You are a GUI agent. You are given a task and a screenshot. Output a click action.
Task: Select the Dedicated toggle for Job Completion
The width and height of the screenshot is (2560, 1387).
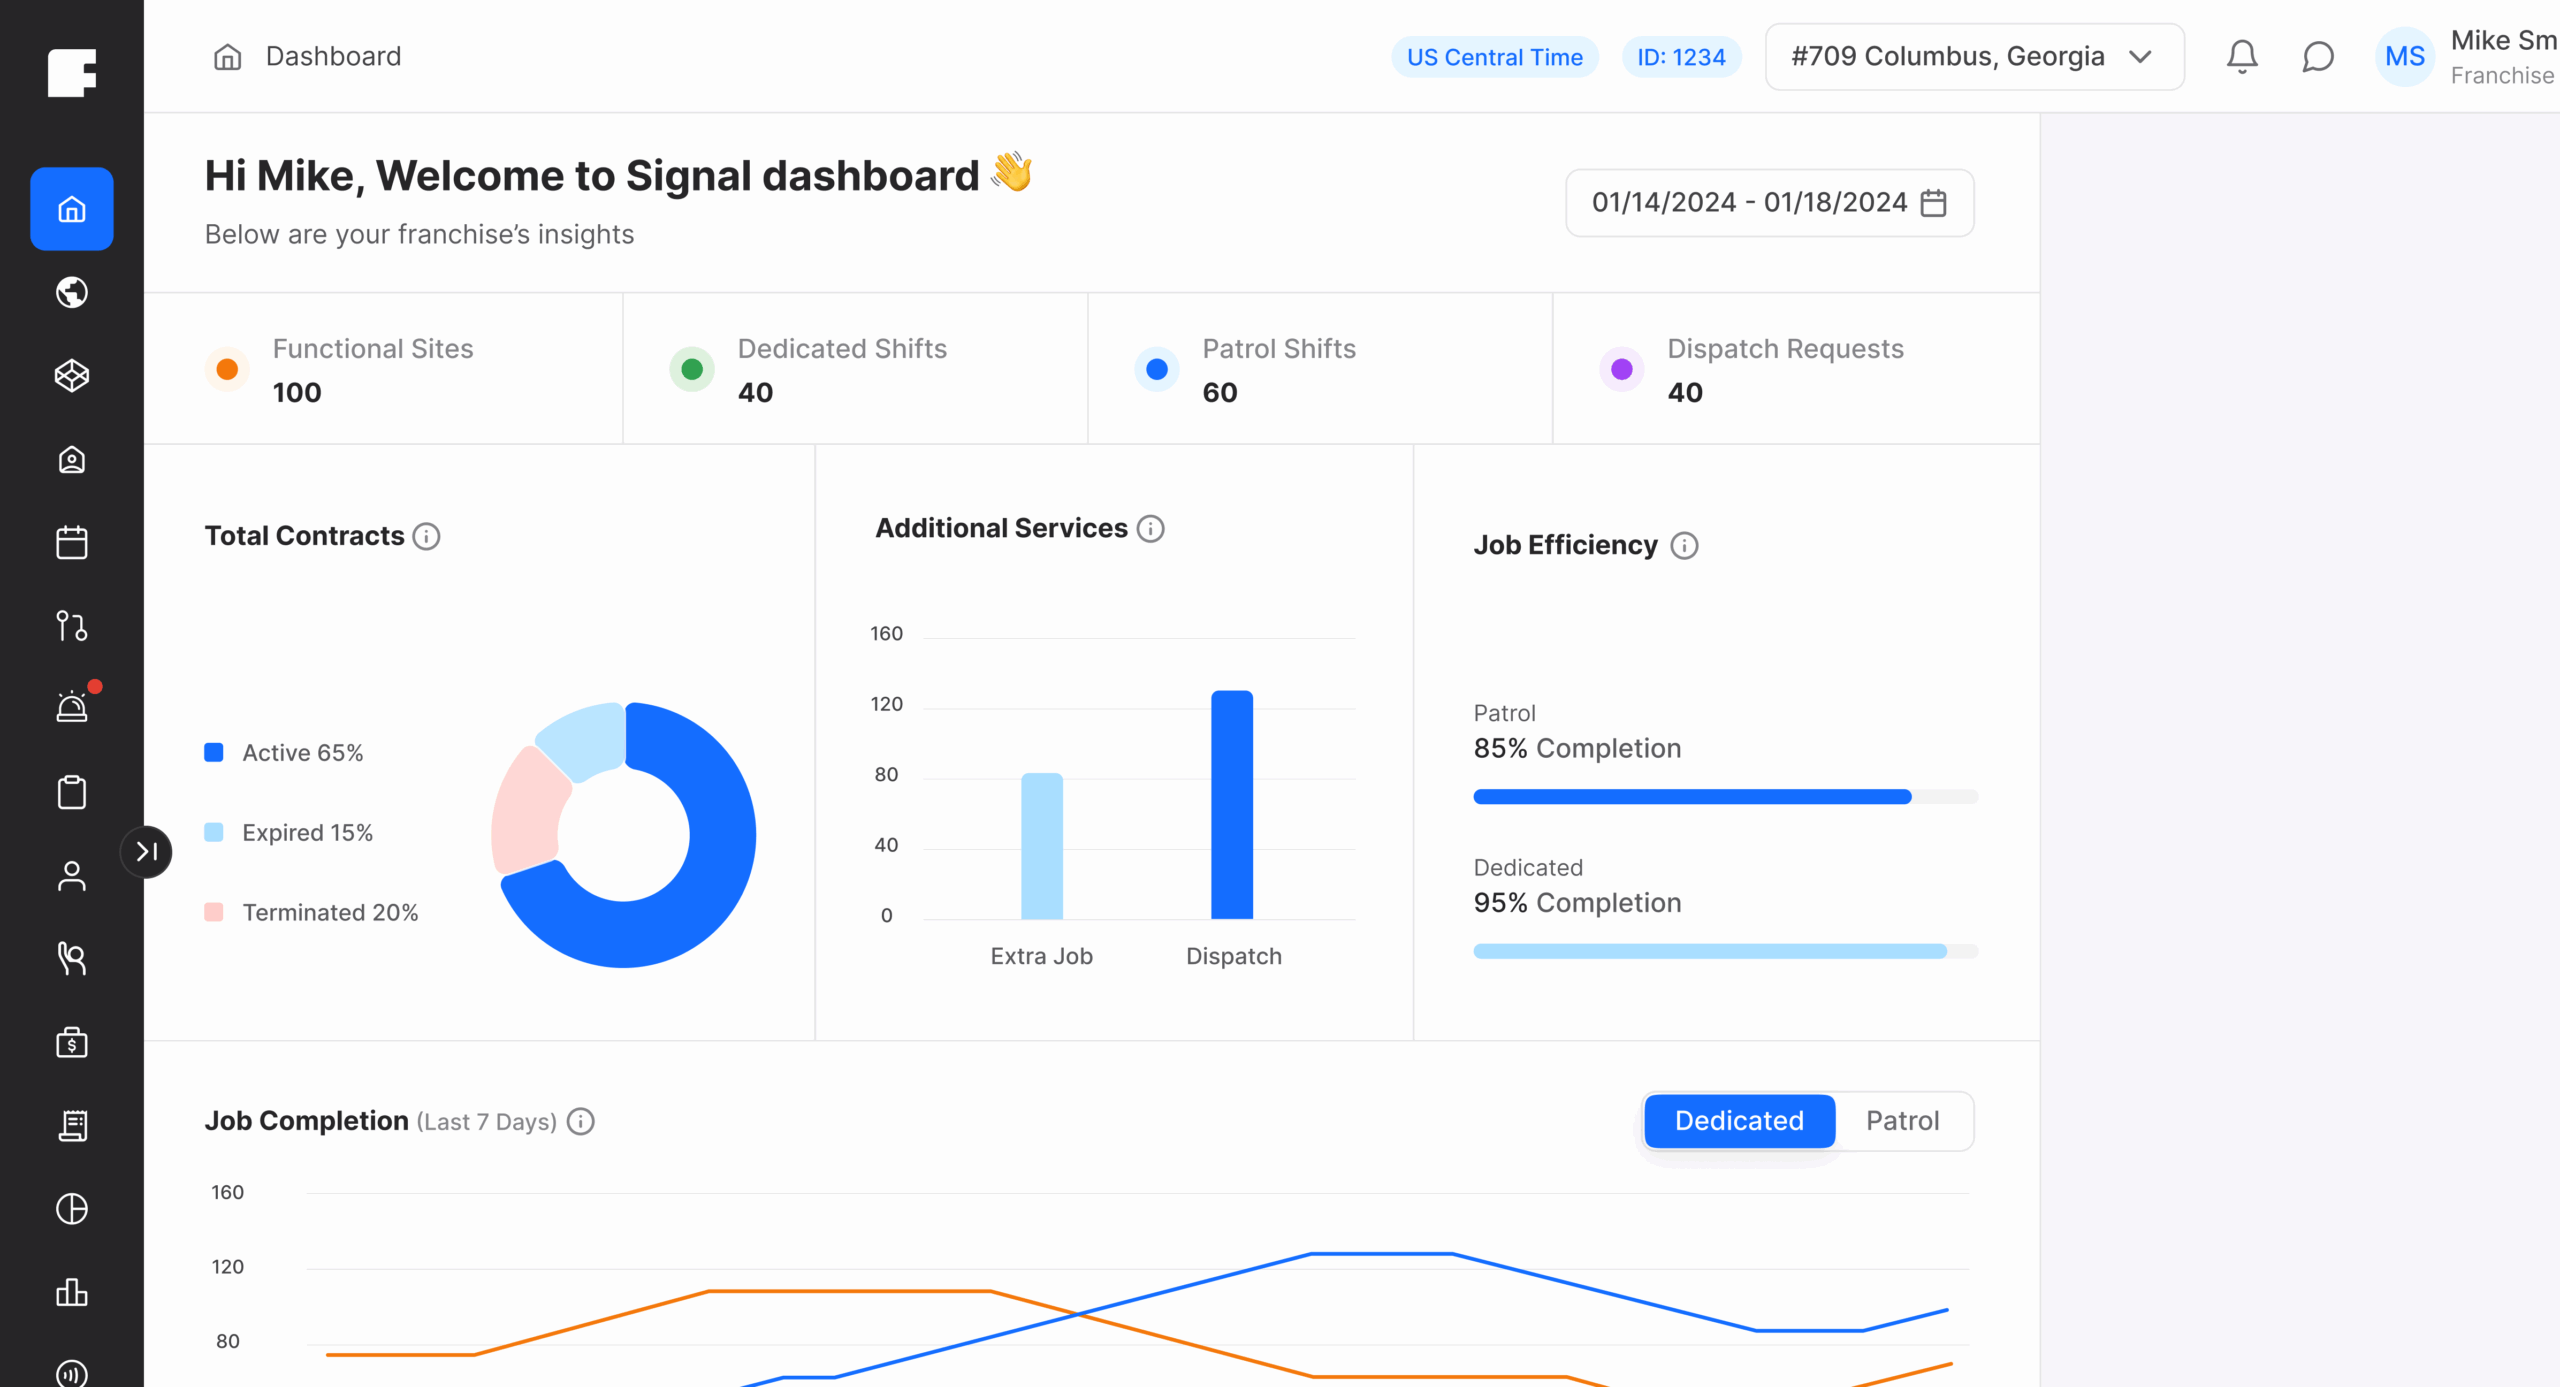(1739, 1121)
